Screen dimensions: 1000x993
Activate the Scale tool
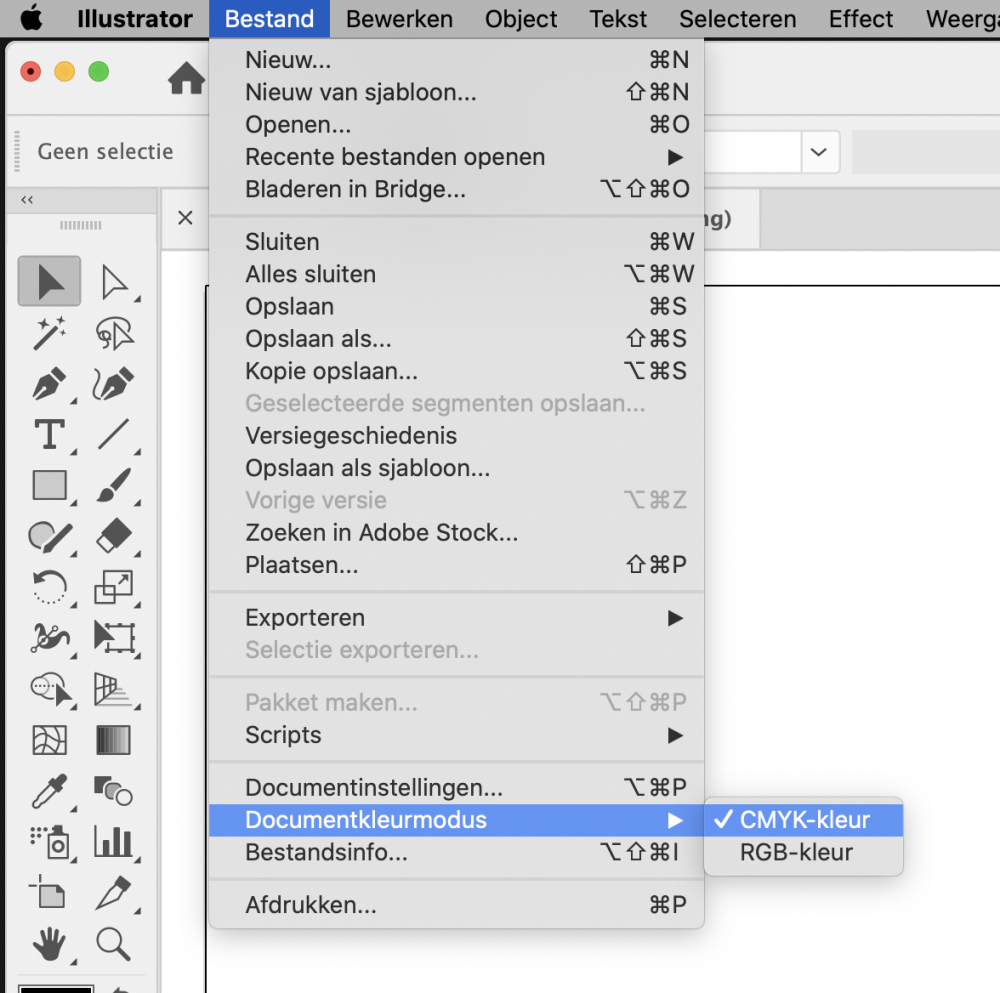(114, 587)
